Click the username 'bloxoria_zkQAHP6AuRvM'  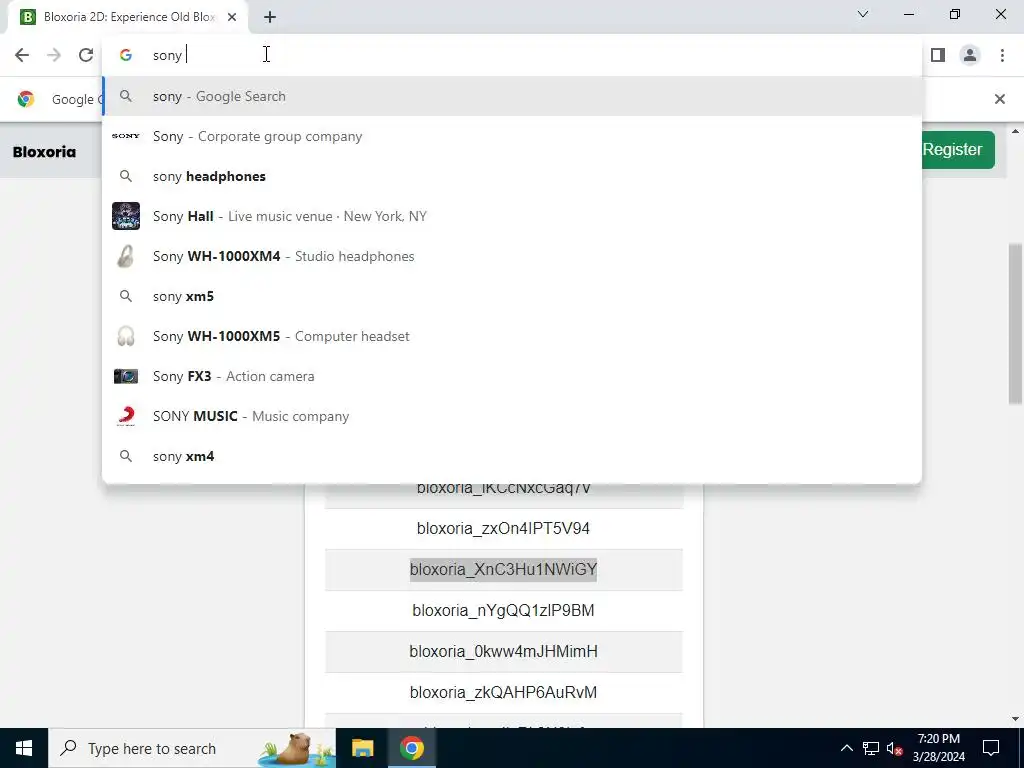tap(504, 692)
